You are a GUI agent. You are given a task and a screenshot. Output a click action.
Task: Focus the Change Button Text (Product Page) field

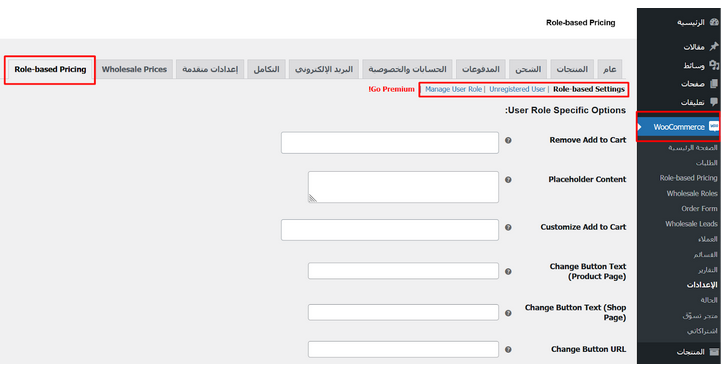tap(403, 271)
